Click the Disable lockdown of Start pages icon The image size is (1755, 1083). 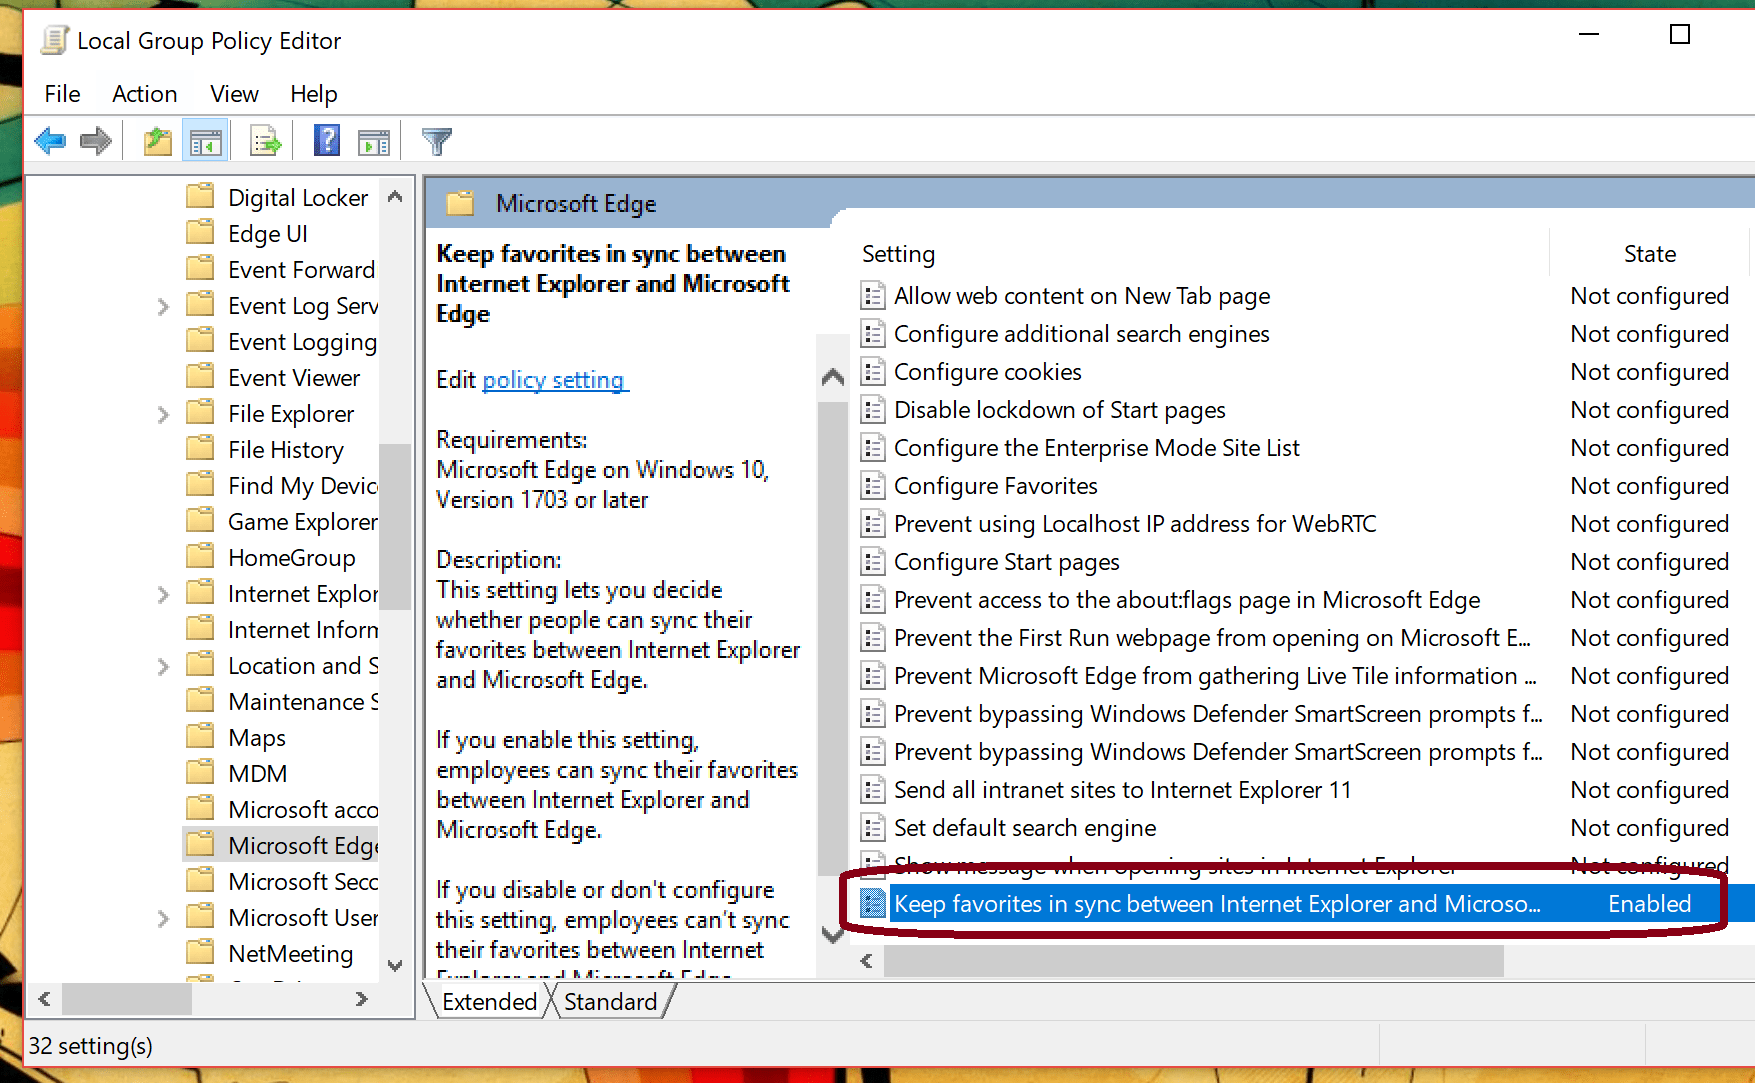pos(873,410)
